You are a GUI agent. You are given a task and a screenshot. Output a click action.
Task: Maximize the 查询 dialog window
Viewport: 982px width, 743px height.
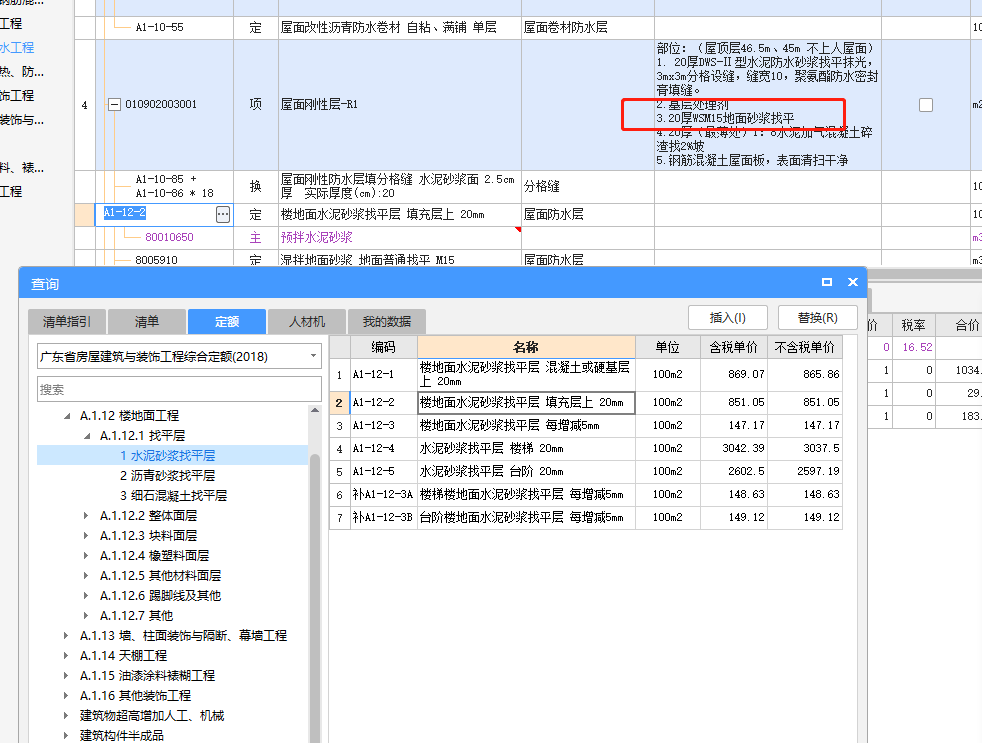click(x=827, y=283)
